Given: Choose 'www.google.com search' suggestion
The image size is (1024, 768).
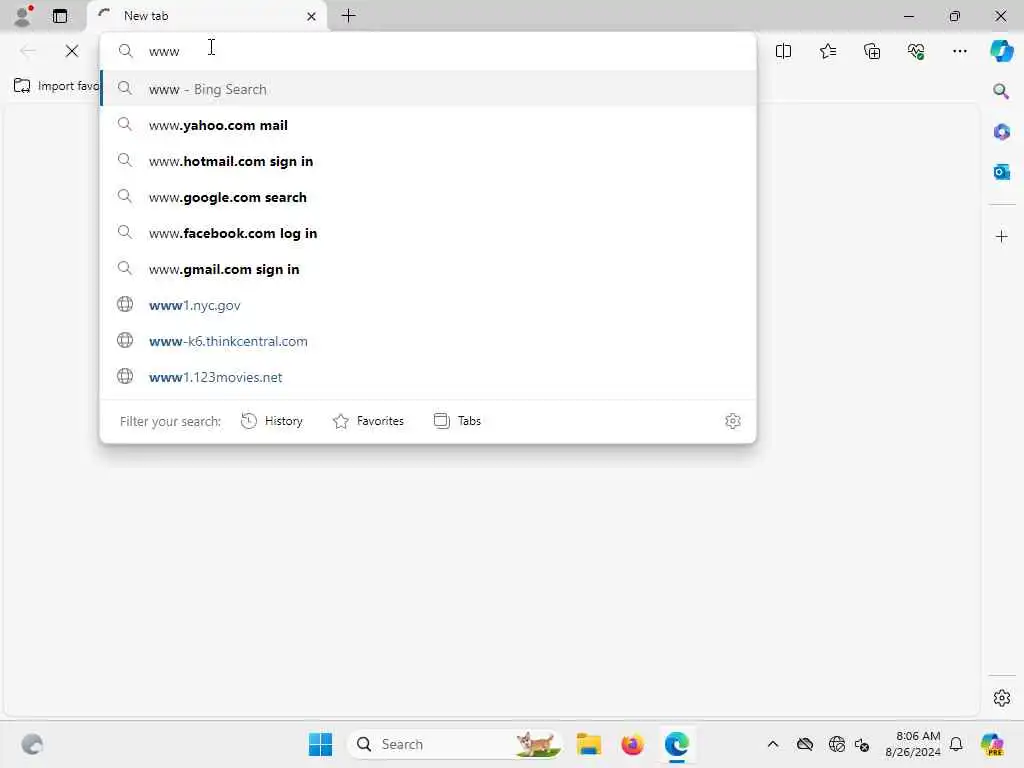Looking at the screenshot, I should 428,197.
